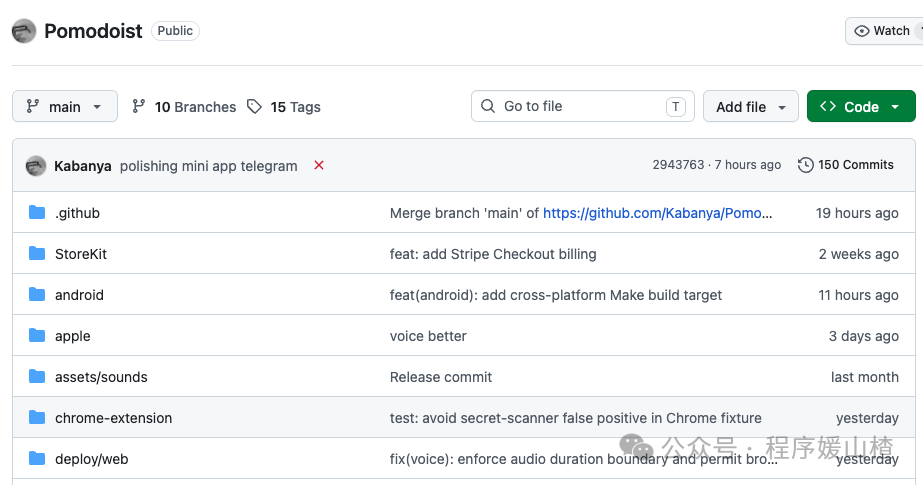The width and height of the screenshot is (923, 485).
Task: Click the folder icon for android
Action: click(37, 294)
